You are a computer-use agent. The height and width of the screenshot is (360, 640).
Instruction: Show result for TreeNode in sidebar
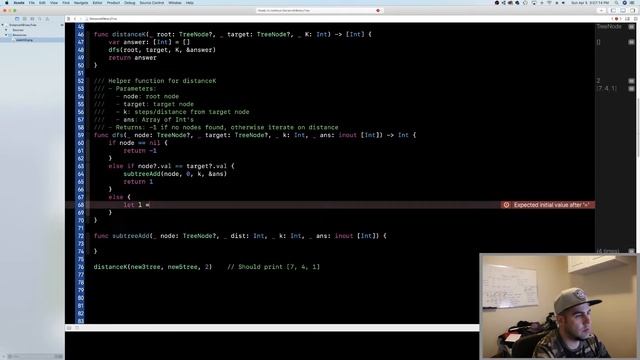point(631,27)
